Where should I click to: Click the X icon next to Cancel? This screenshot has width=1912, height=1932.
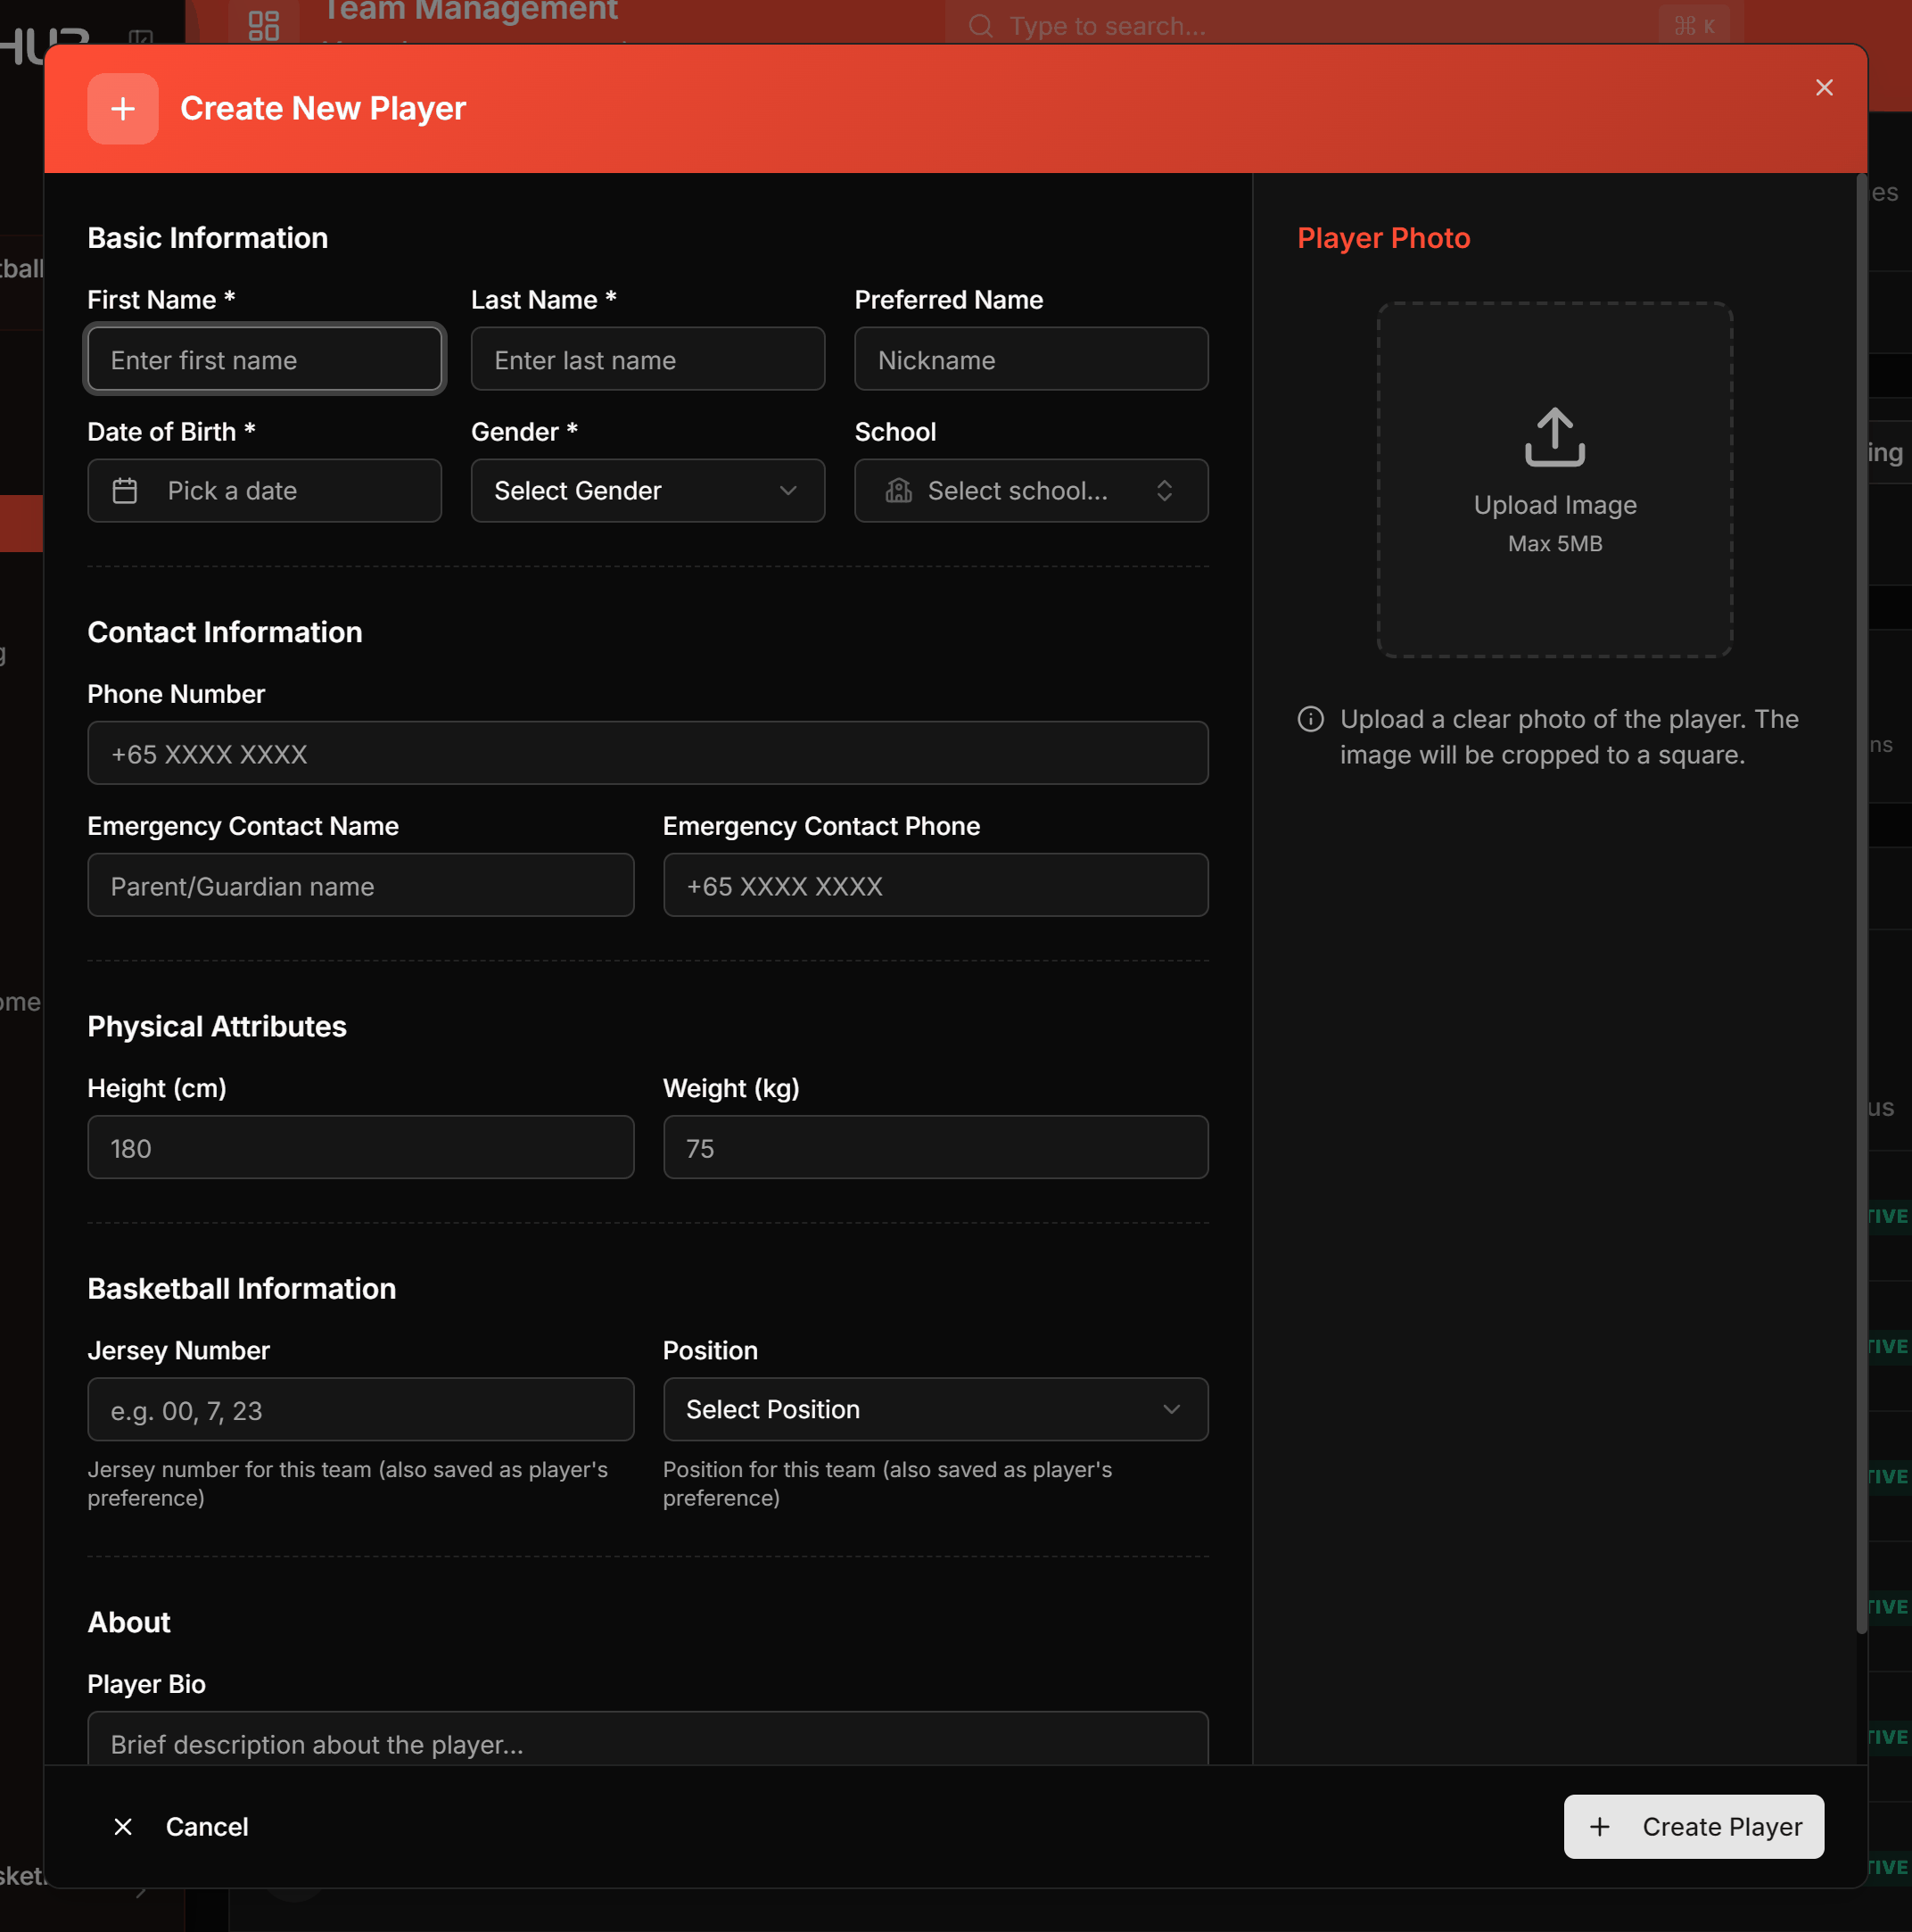click(x=123, y=1826)
